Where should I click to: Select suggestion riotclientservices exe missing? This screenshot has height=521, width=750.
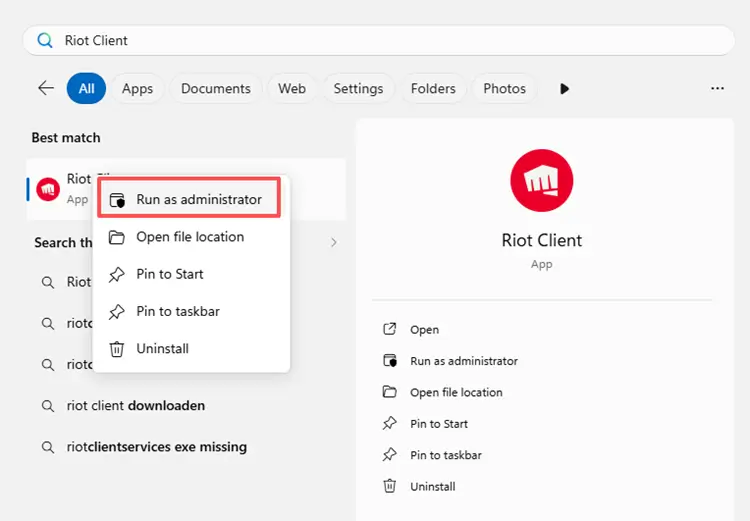(x=157, y=447)
